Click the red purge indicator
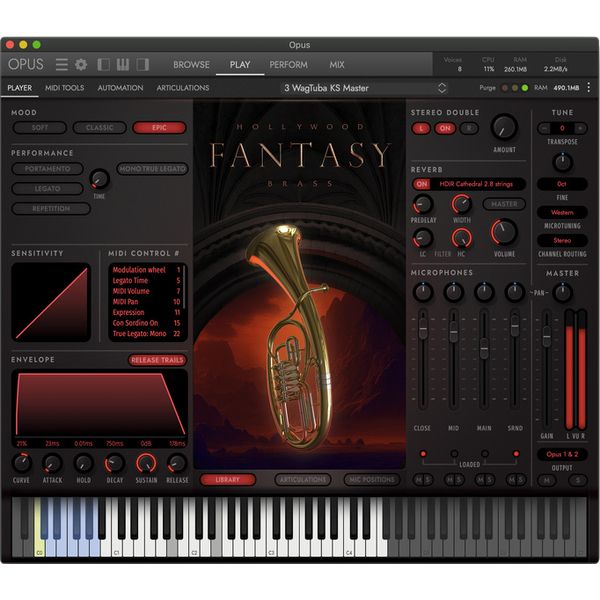 (x=505, y=88)
